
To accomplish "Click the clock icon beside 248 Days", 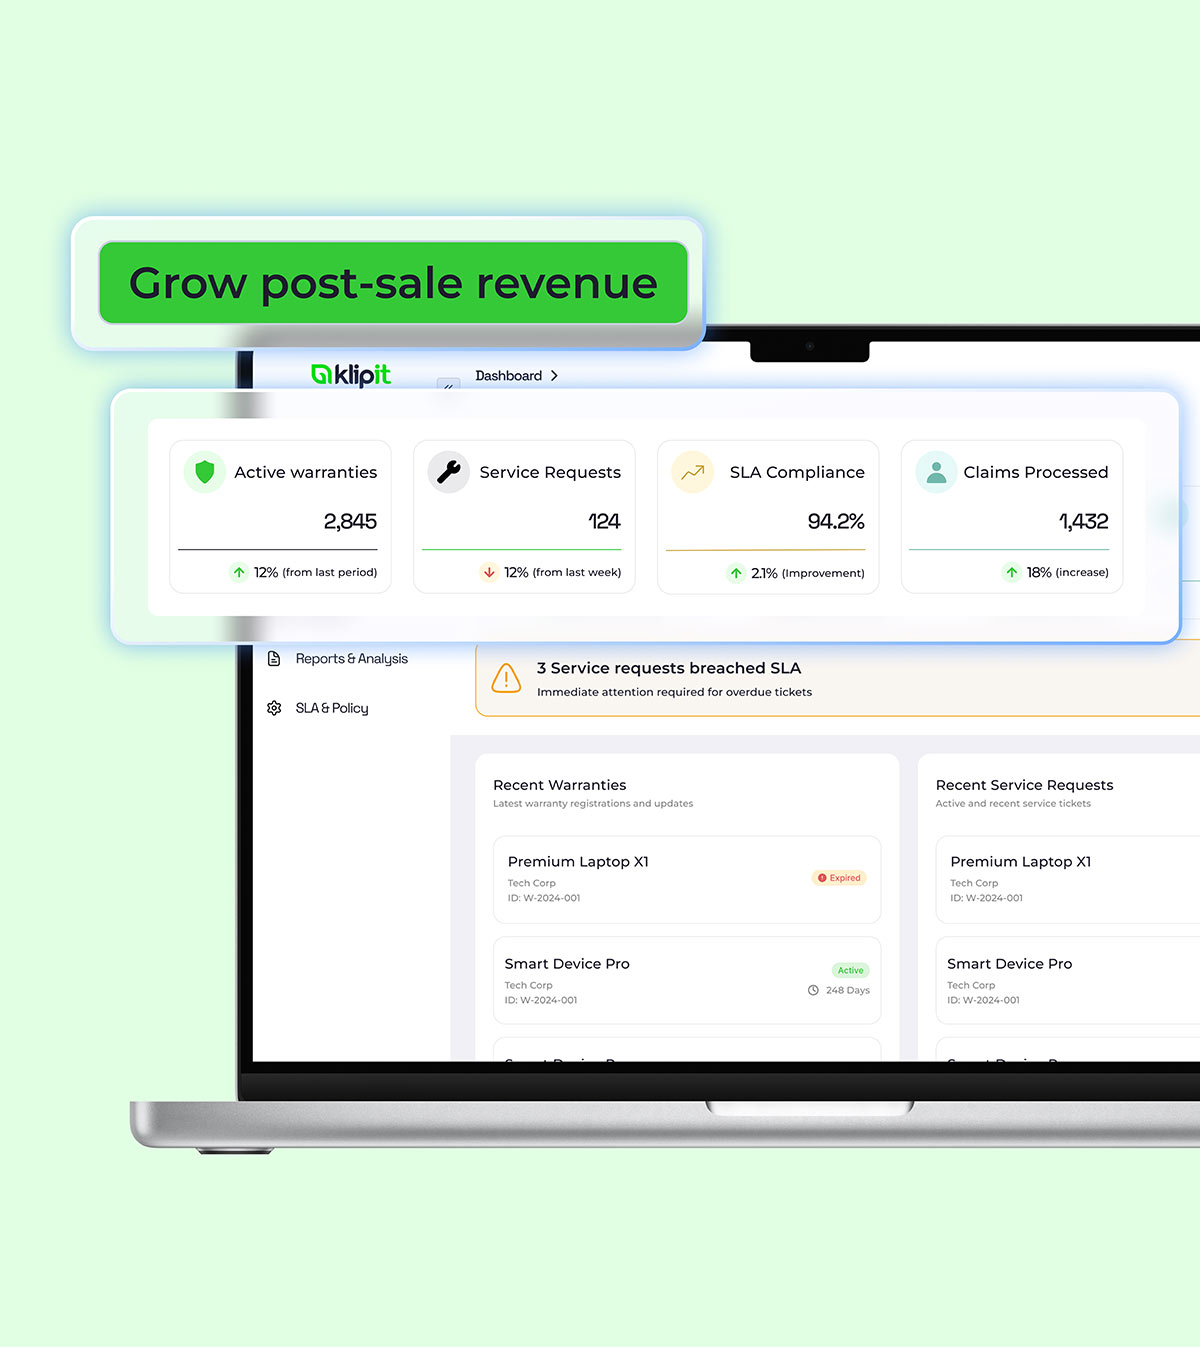I will coord(813,990).
